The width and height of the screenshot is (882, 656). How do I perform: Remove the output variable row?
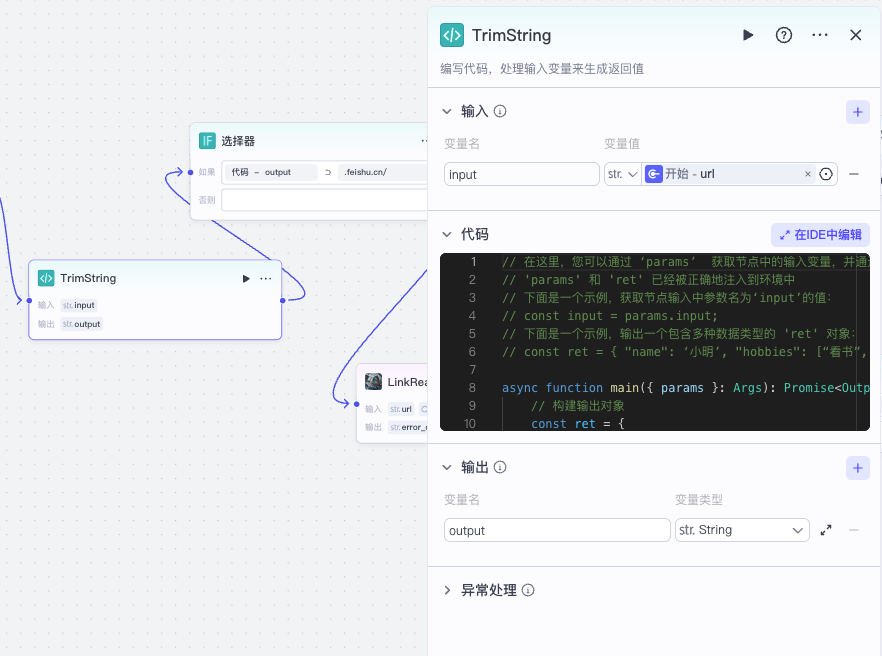(853, 530)
